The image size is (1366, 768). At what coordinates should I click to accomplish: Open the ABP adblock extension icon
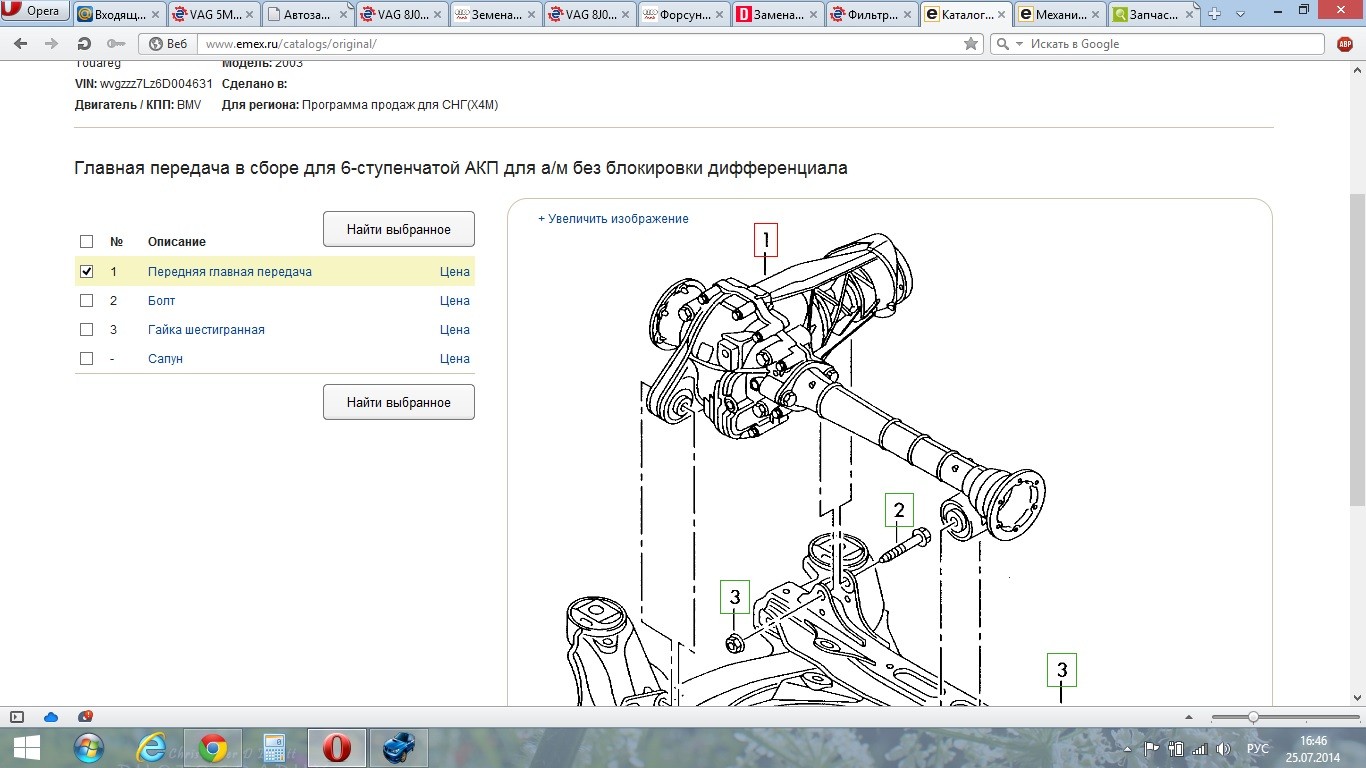click(x=1345, y=44)
